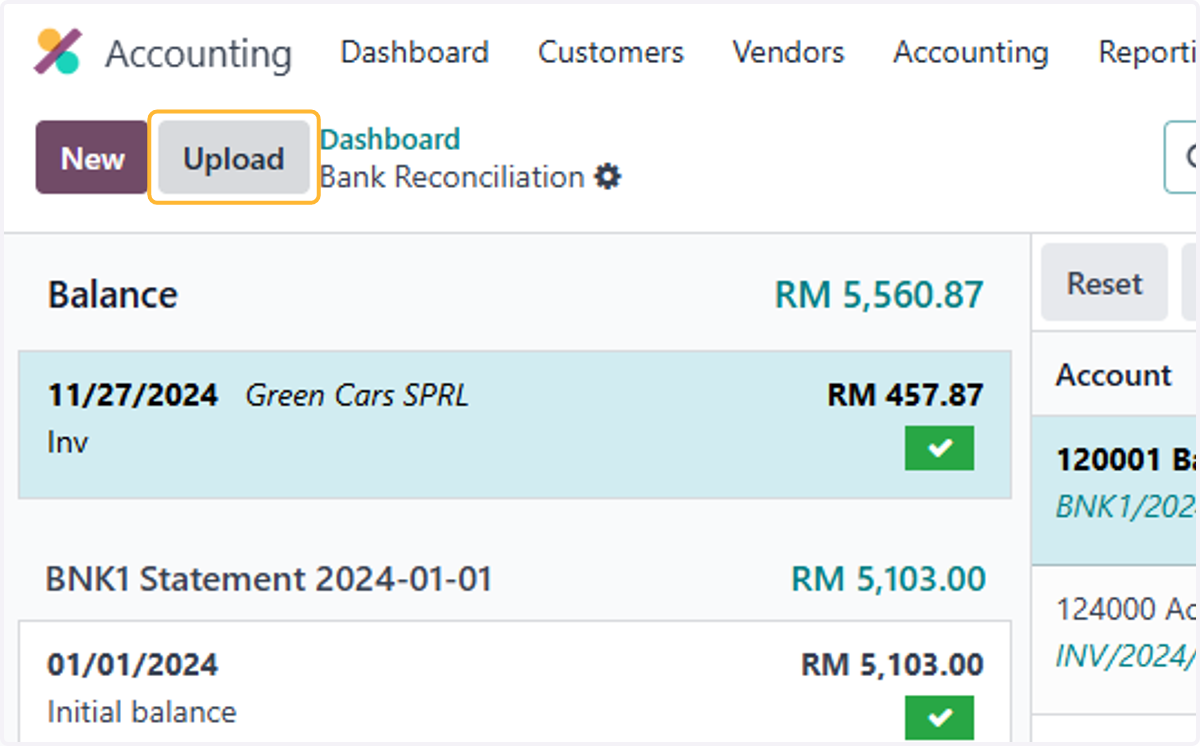Open the Accounting menu in navbar
Image resolution: width=1200 pixels, height=746 pixels.
(971, 52)
